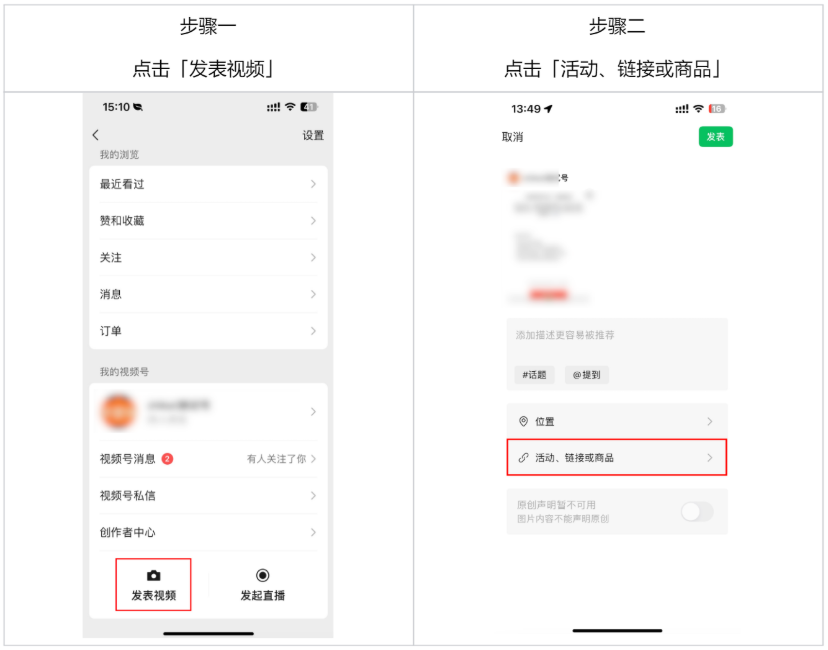This screenshot has height=650, width=828.
Task: Click the link icon beside 活动、链接或商品
Action: point(523,458)
